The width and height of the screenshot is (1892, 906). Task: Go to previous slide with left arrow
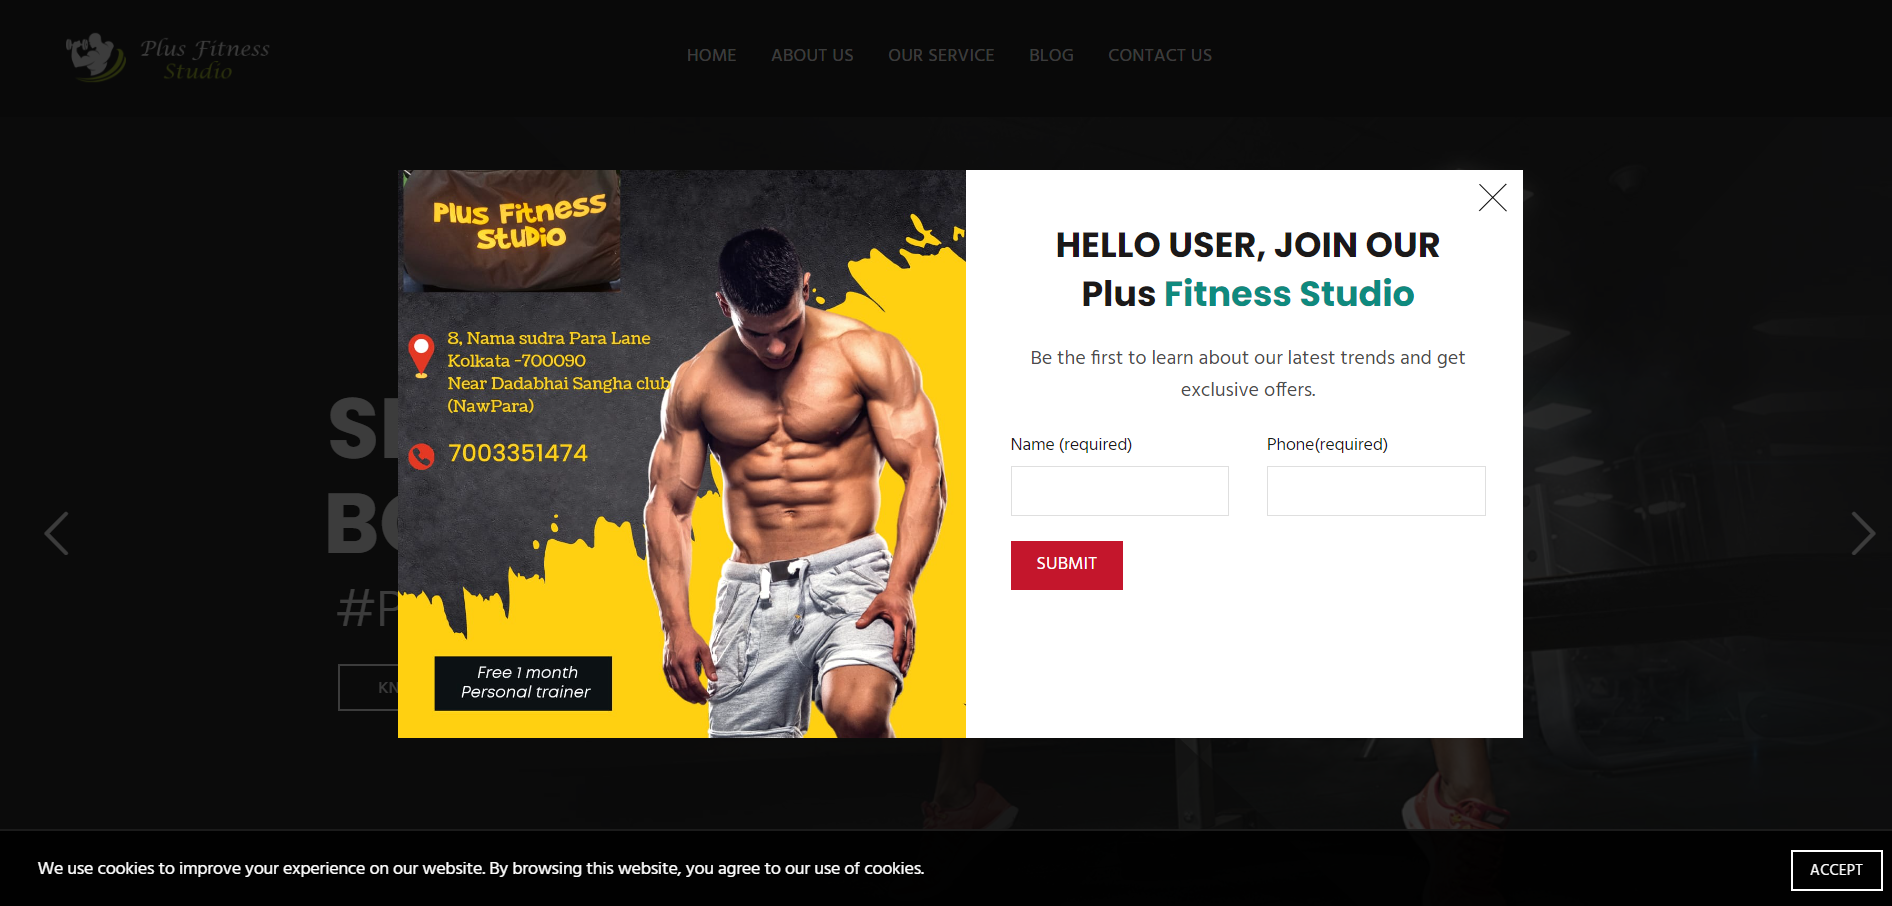[x=57, y=533]
